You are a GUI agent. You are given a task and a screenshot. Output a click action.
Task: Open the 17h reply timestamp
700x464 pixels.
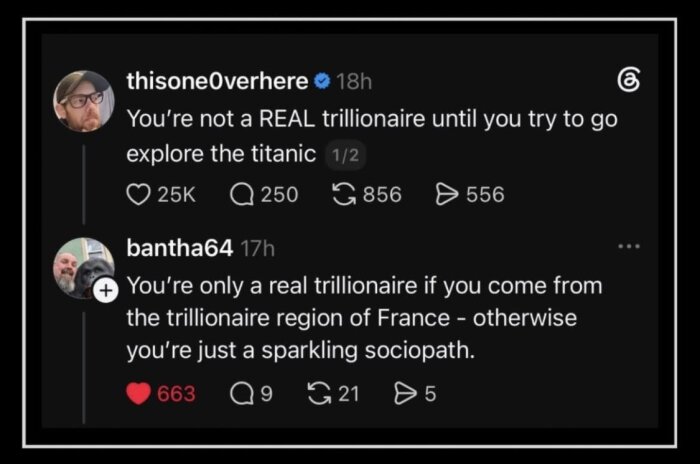258,248
